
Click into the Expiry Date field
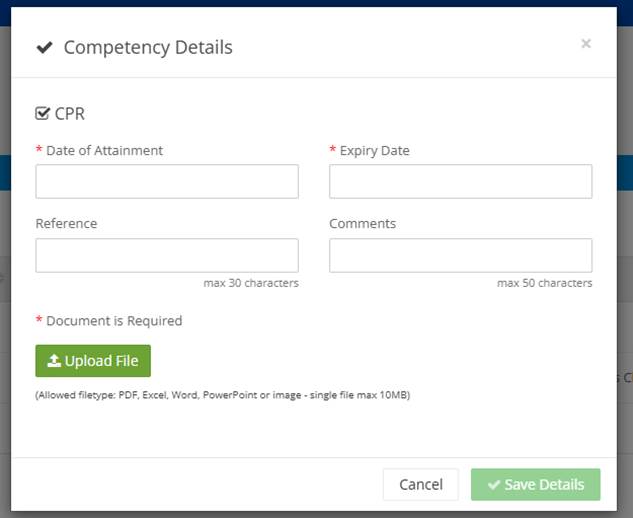460,181
